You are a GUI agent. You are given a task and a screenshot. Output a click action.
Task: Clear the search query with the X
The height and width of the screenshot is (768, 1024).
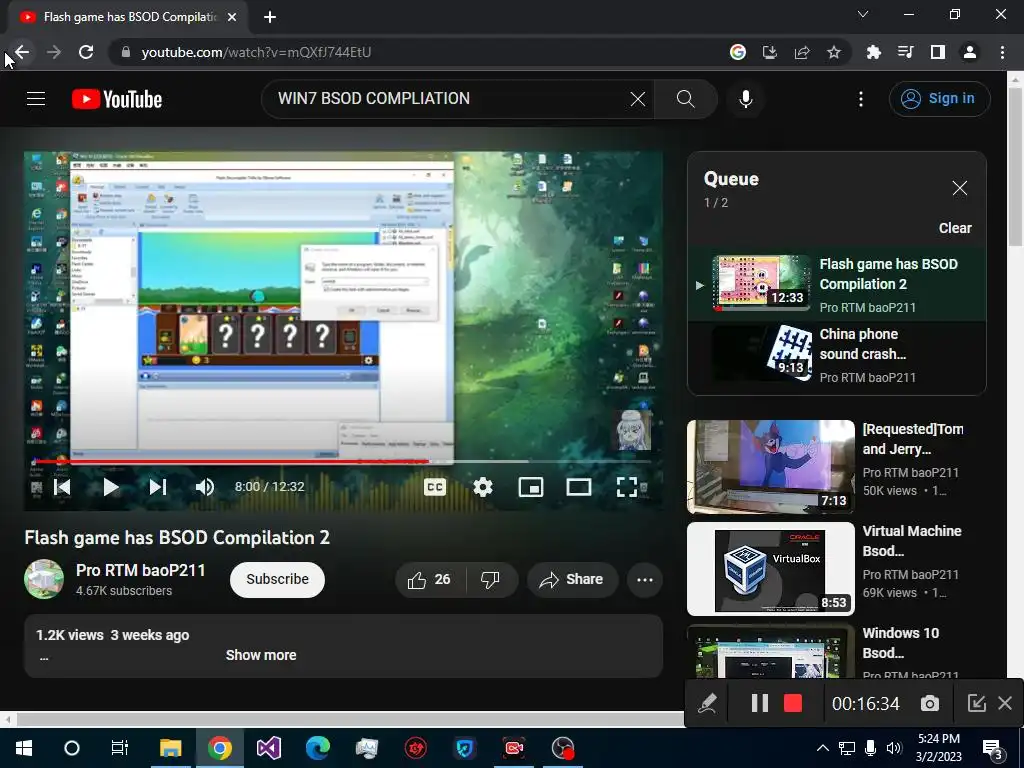[638, 99]
